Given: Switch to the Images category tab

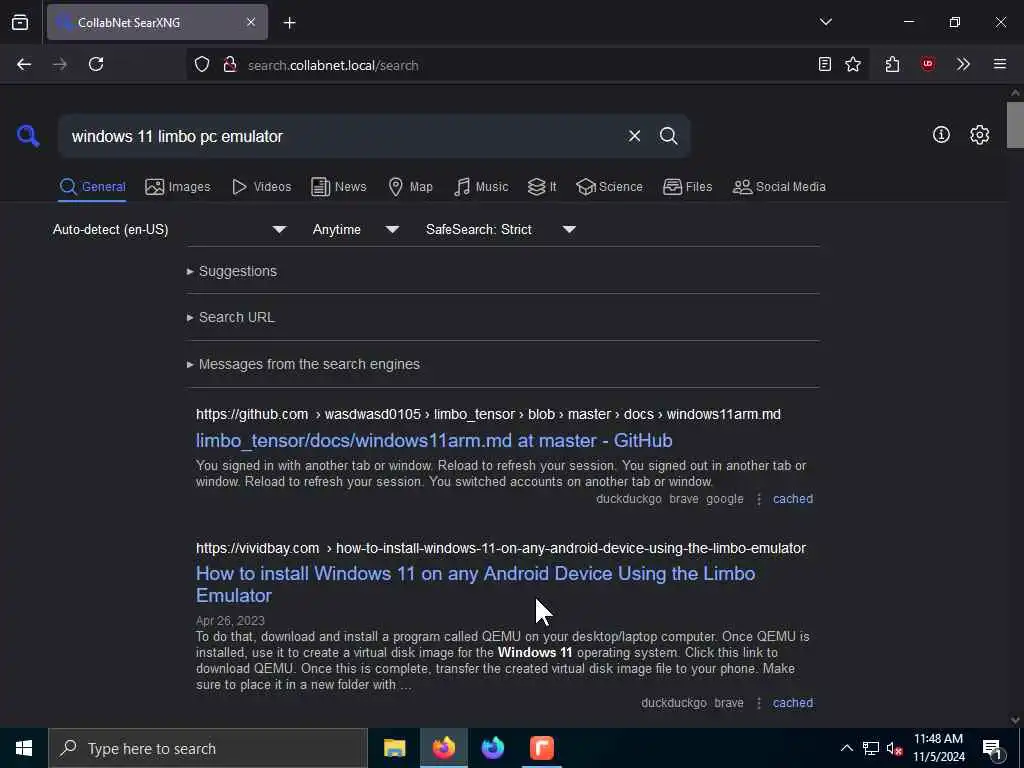Looking at the screenshot, I should click(x=178, y=187).
